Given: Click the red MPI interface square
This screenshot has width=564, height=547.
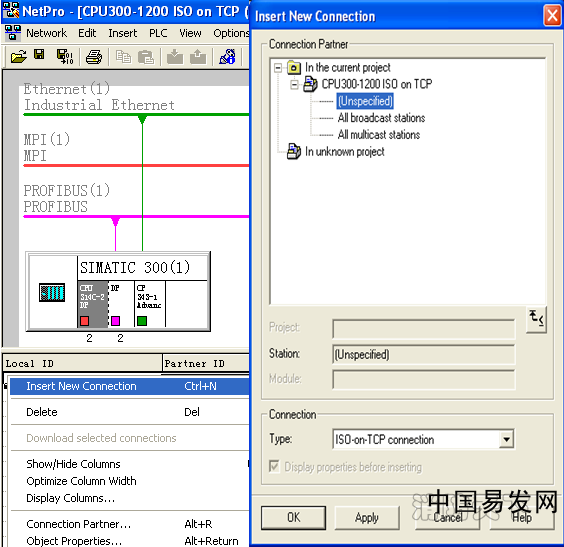Looking at the screenshot, I should tap(85, 320).
